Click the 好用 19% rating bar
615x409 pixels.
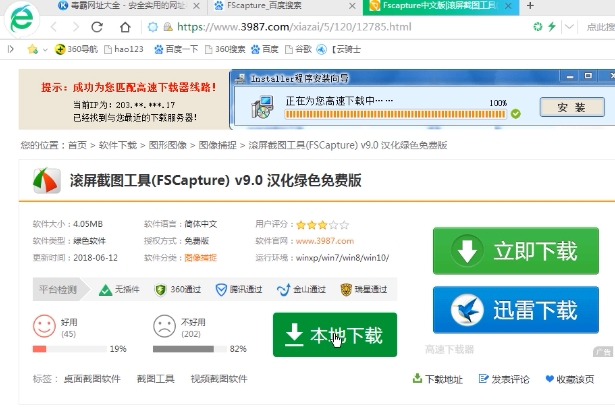coord(70,349)
